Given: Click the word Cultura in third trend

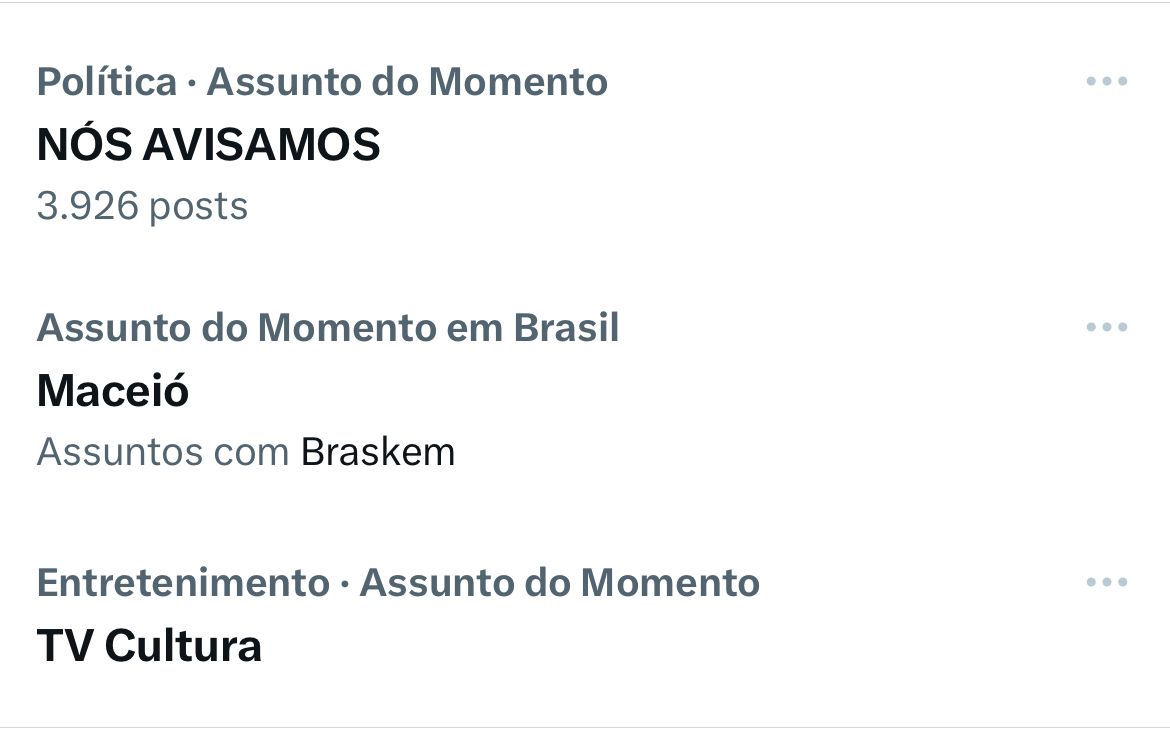Looking at the screenshot, I should coord(183,646).
